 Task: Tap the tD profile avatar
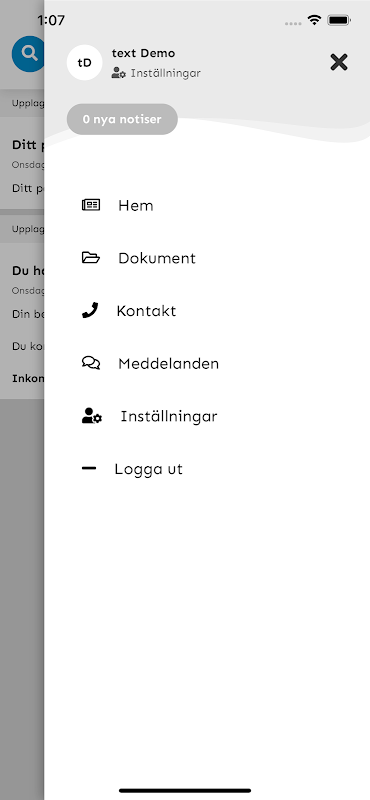coord(85,63)
